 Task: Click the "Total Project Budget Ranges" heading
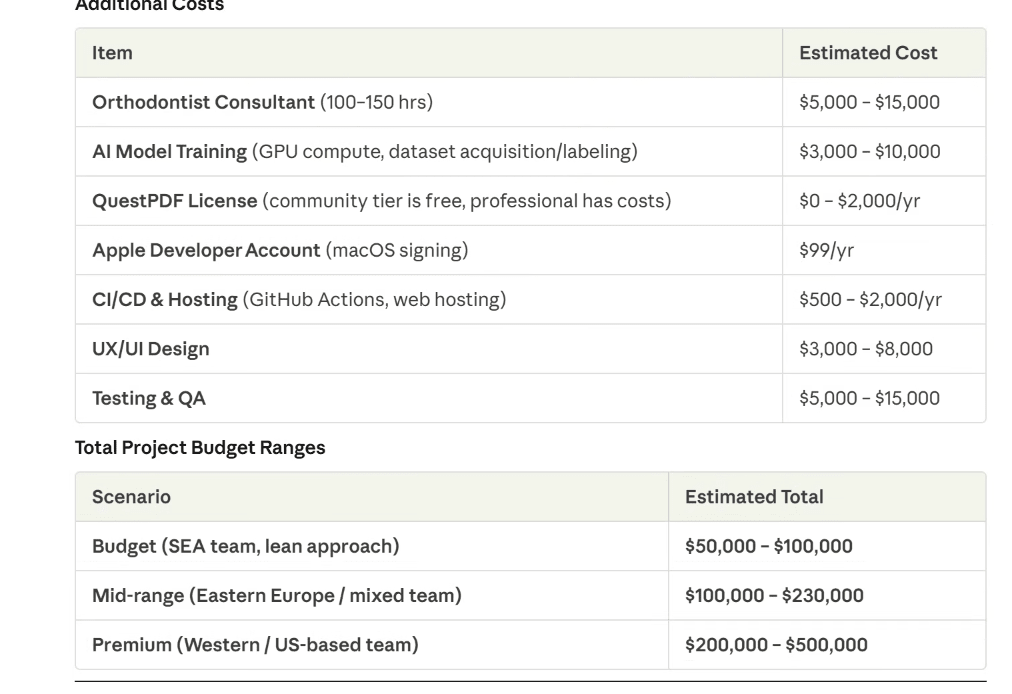pyautogui.click(x=200, y=448)
